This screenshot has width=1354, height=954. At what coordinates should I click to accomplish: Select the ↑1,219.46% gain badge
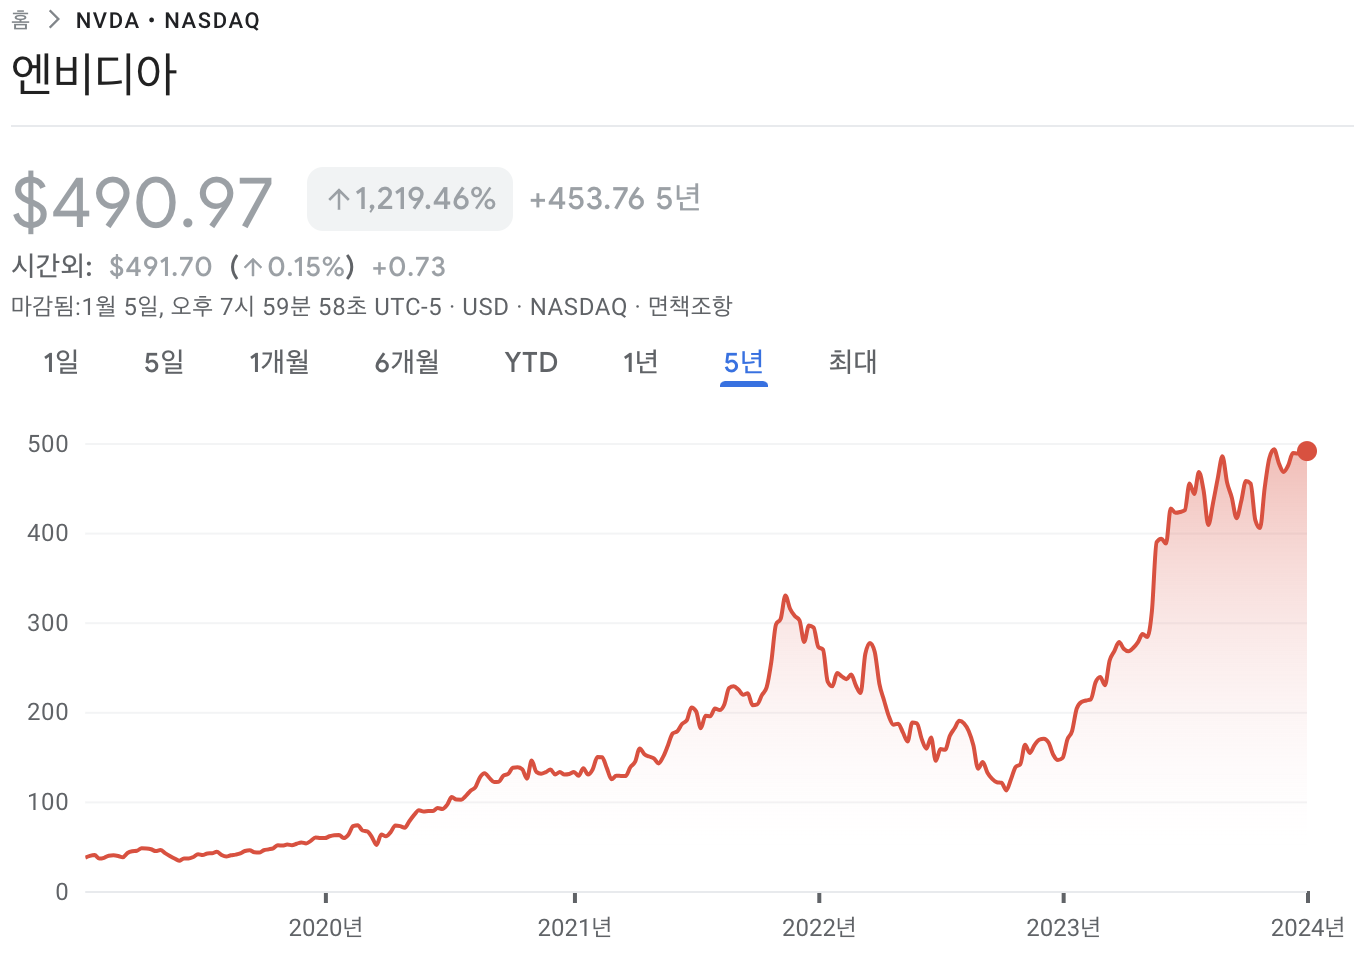click(x=409, y=198)
